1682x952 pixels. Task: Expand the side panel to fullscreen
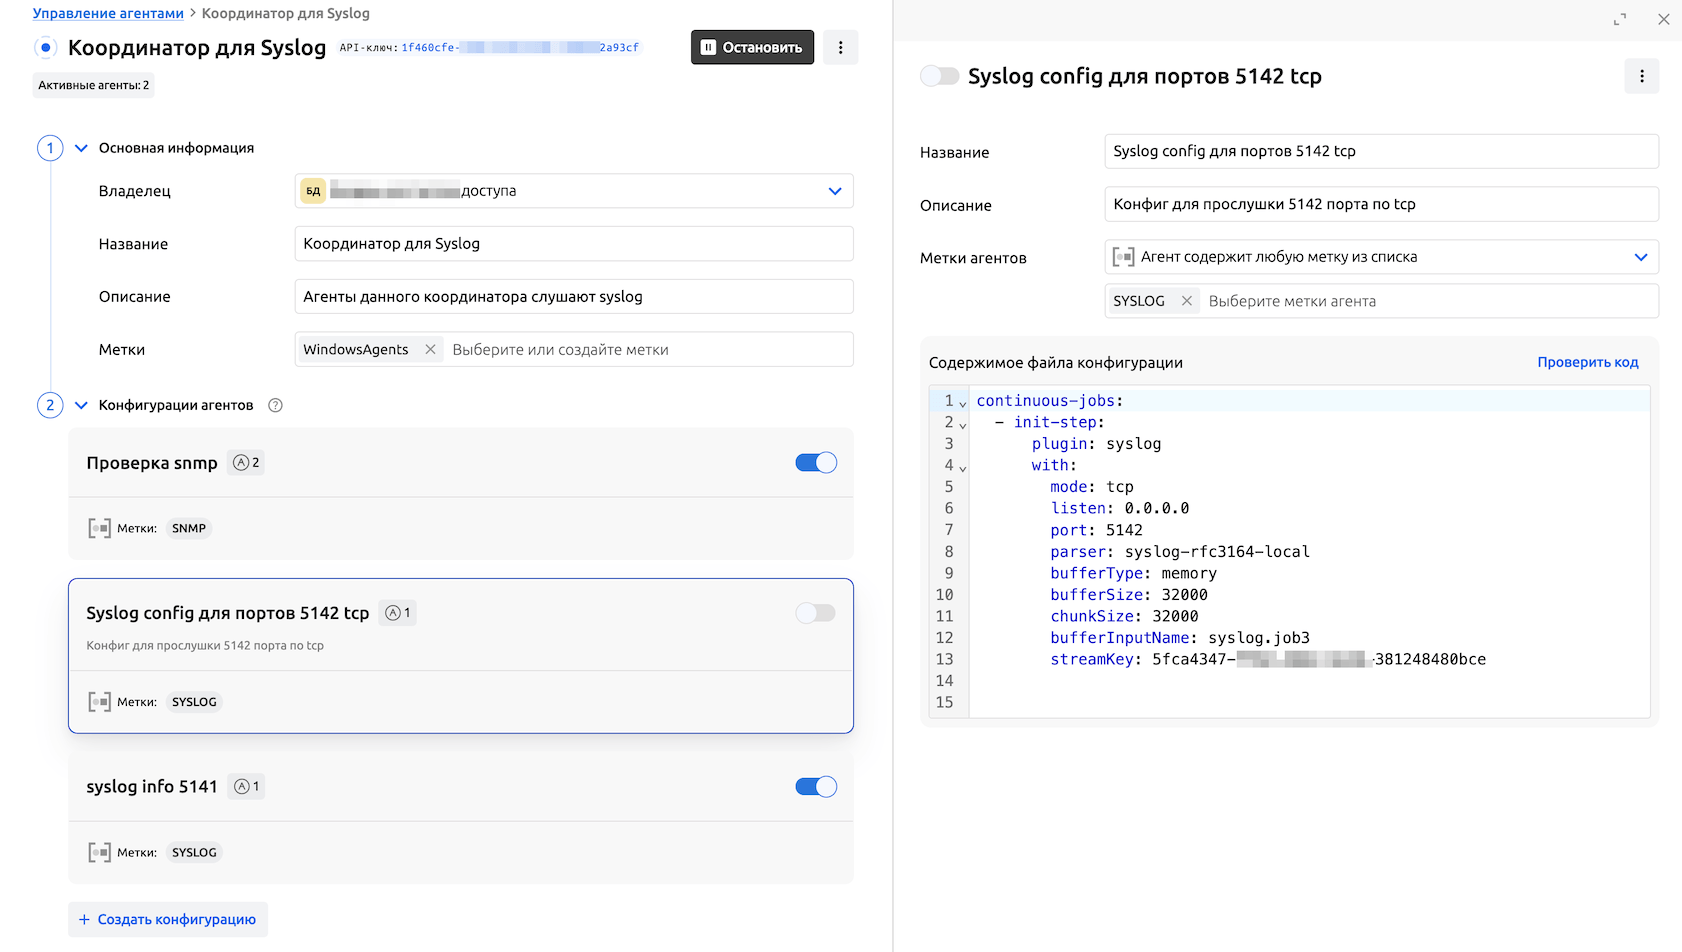click(x=1619, y=19)
